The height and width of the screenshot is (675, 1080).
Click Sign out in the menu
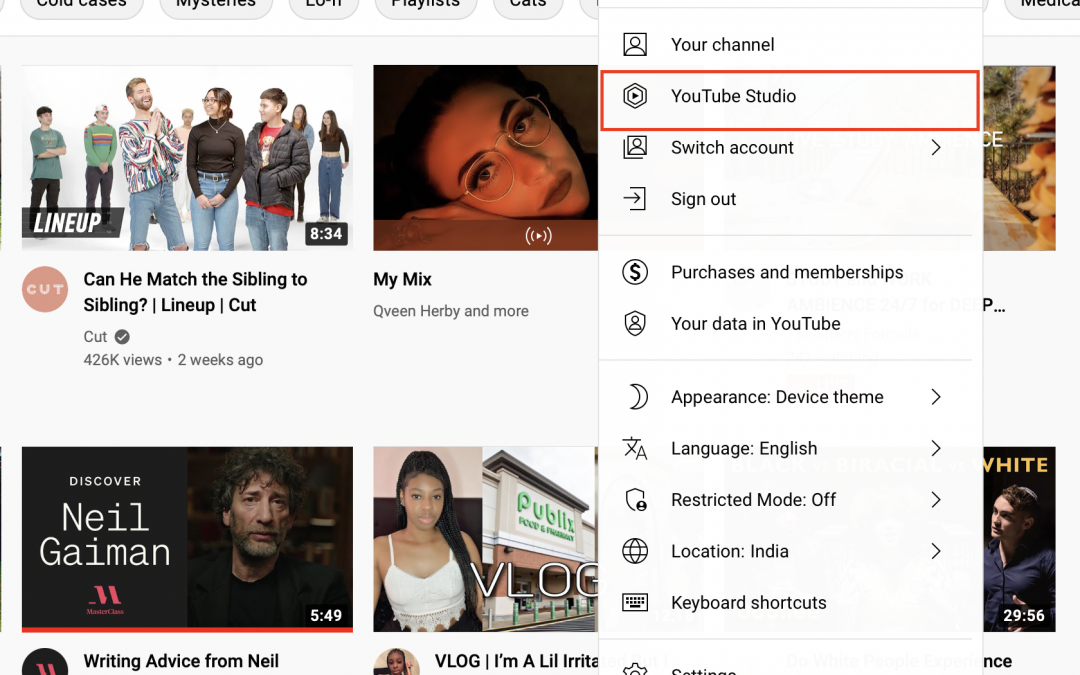[703, 199]
